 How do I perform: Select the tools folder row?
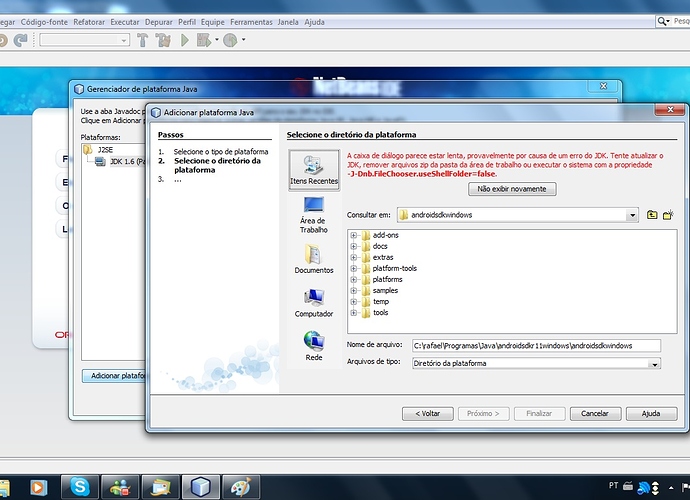tap(375, 312)
